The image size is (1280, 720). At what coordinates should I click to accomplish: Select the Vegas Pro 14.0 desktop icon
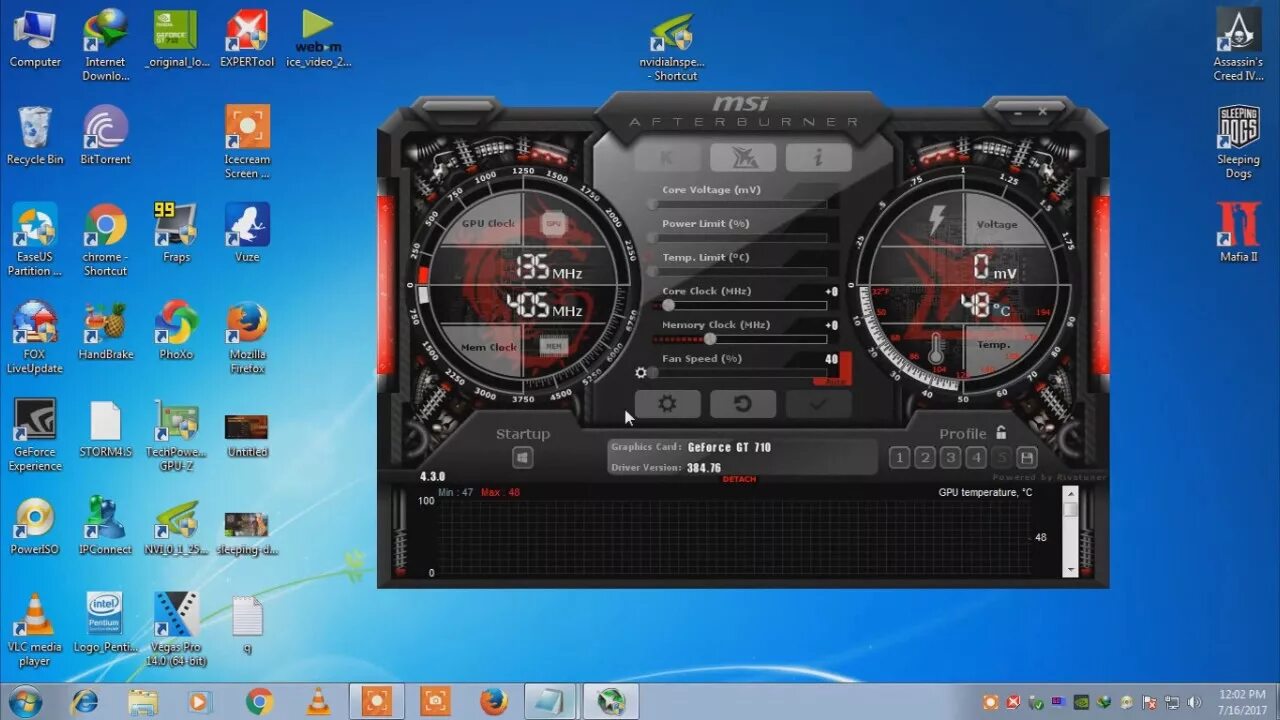click(x=176, y=630)
